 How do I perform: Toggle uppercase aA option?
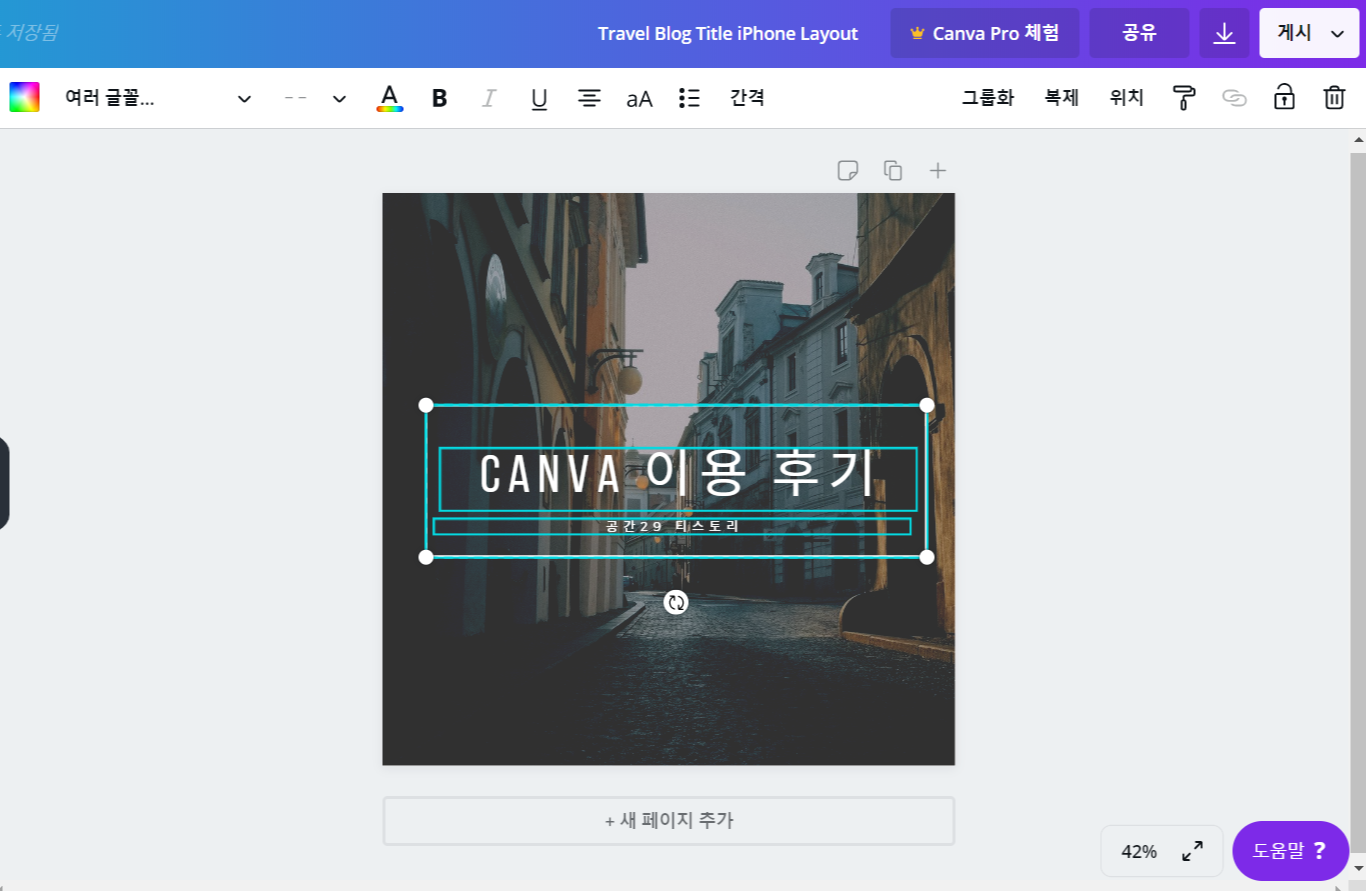[x=639, y=98]
